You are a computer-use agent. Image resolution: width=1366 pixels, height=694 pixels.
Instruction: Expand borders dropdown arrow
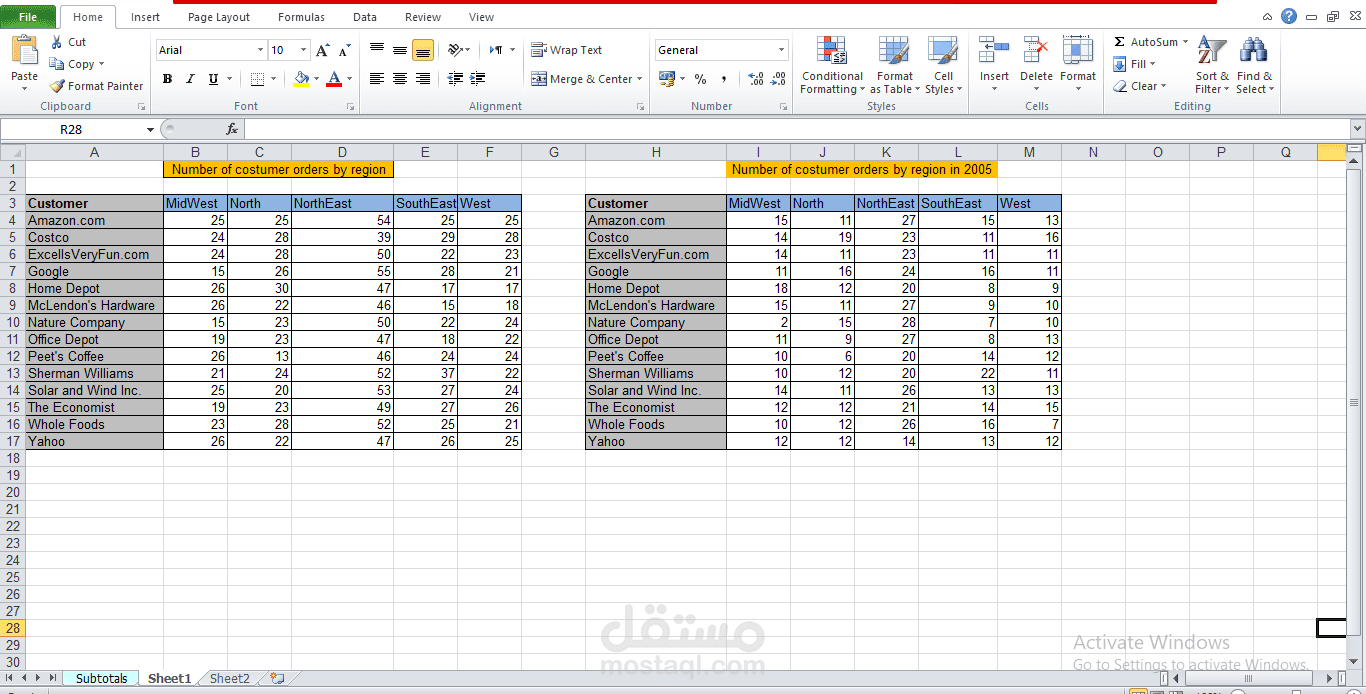[x=275, y=79]
